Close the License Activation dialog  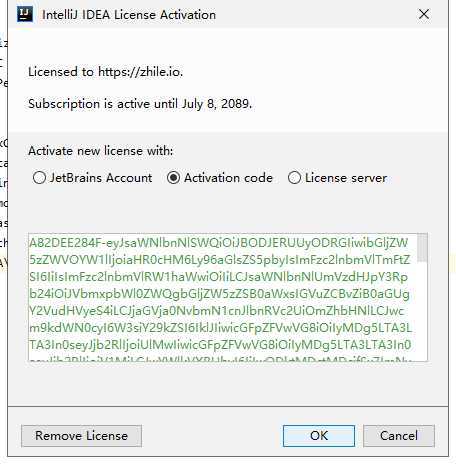[x=424, y=14]
